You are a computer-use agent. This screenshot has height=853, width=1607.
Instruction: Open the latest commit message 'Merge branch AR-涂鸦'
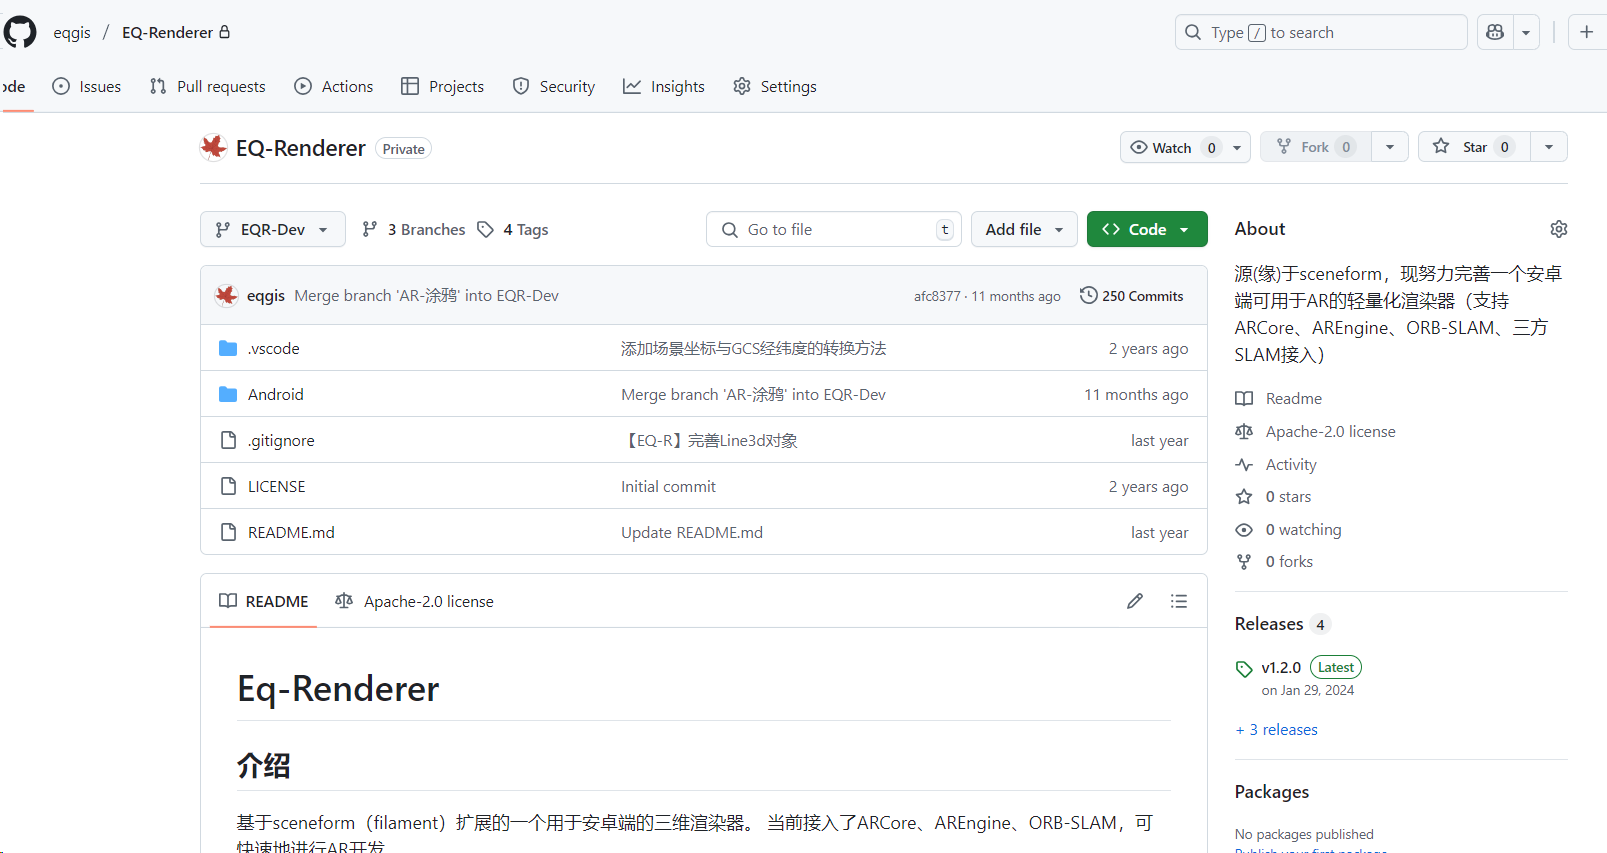click(426, 295)
